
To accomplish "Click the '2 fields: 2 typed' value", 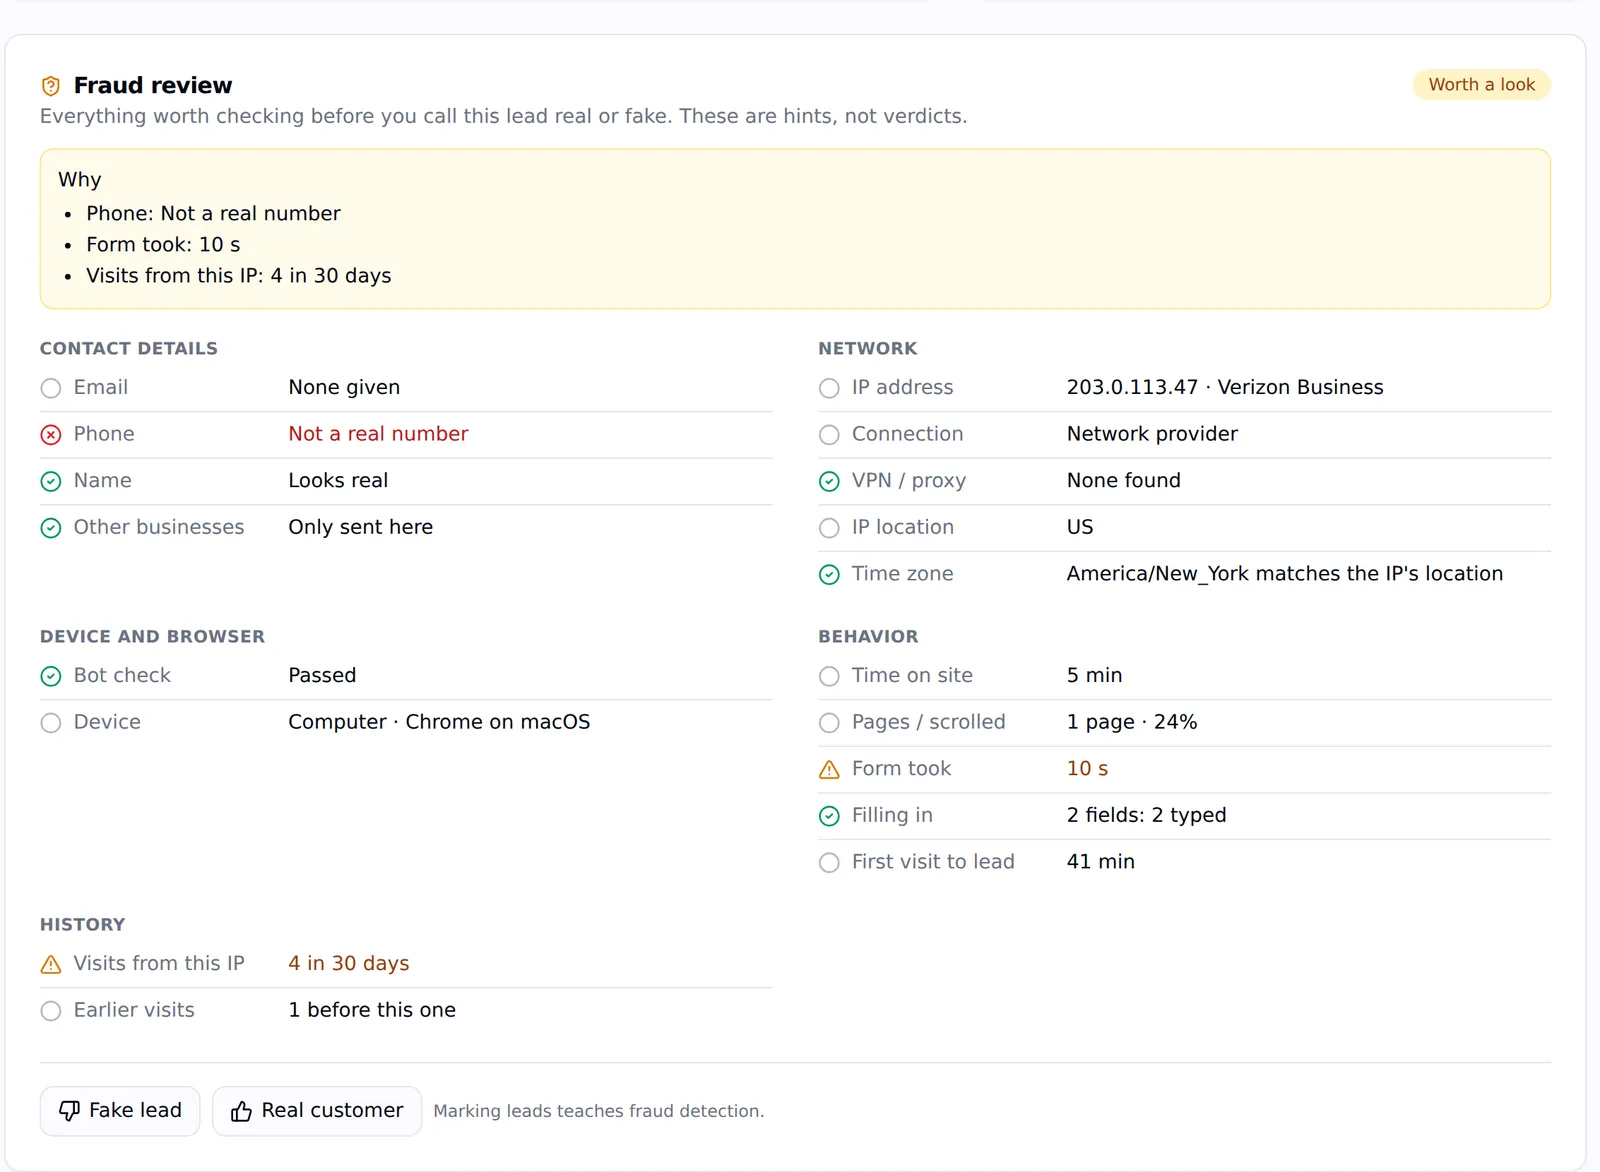I will click(1146, 815).
